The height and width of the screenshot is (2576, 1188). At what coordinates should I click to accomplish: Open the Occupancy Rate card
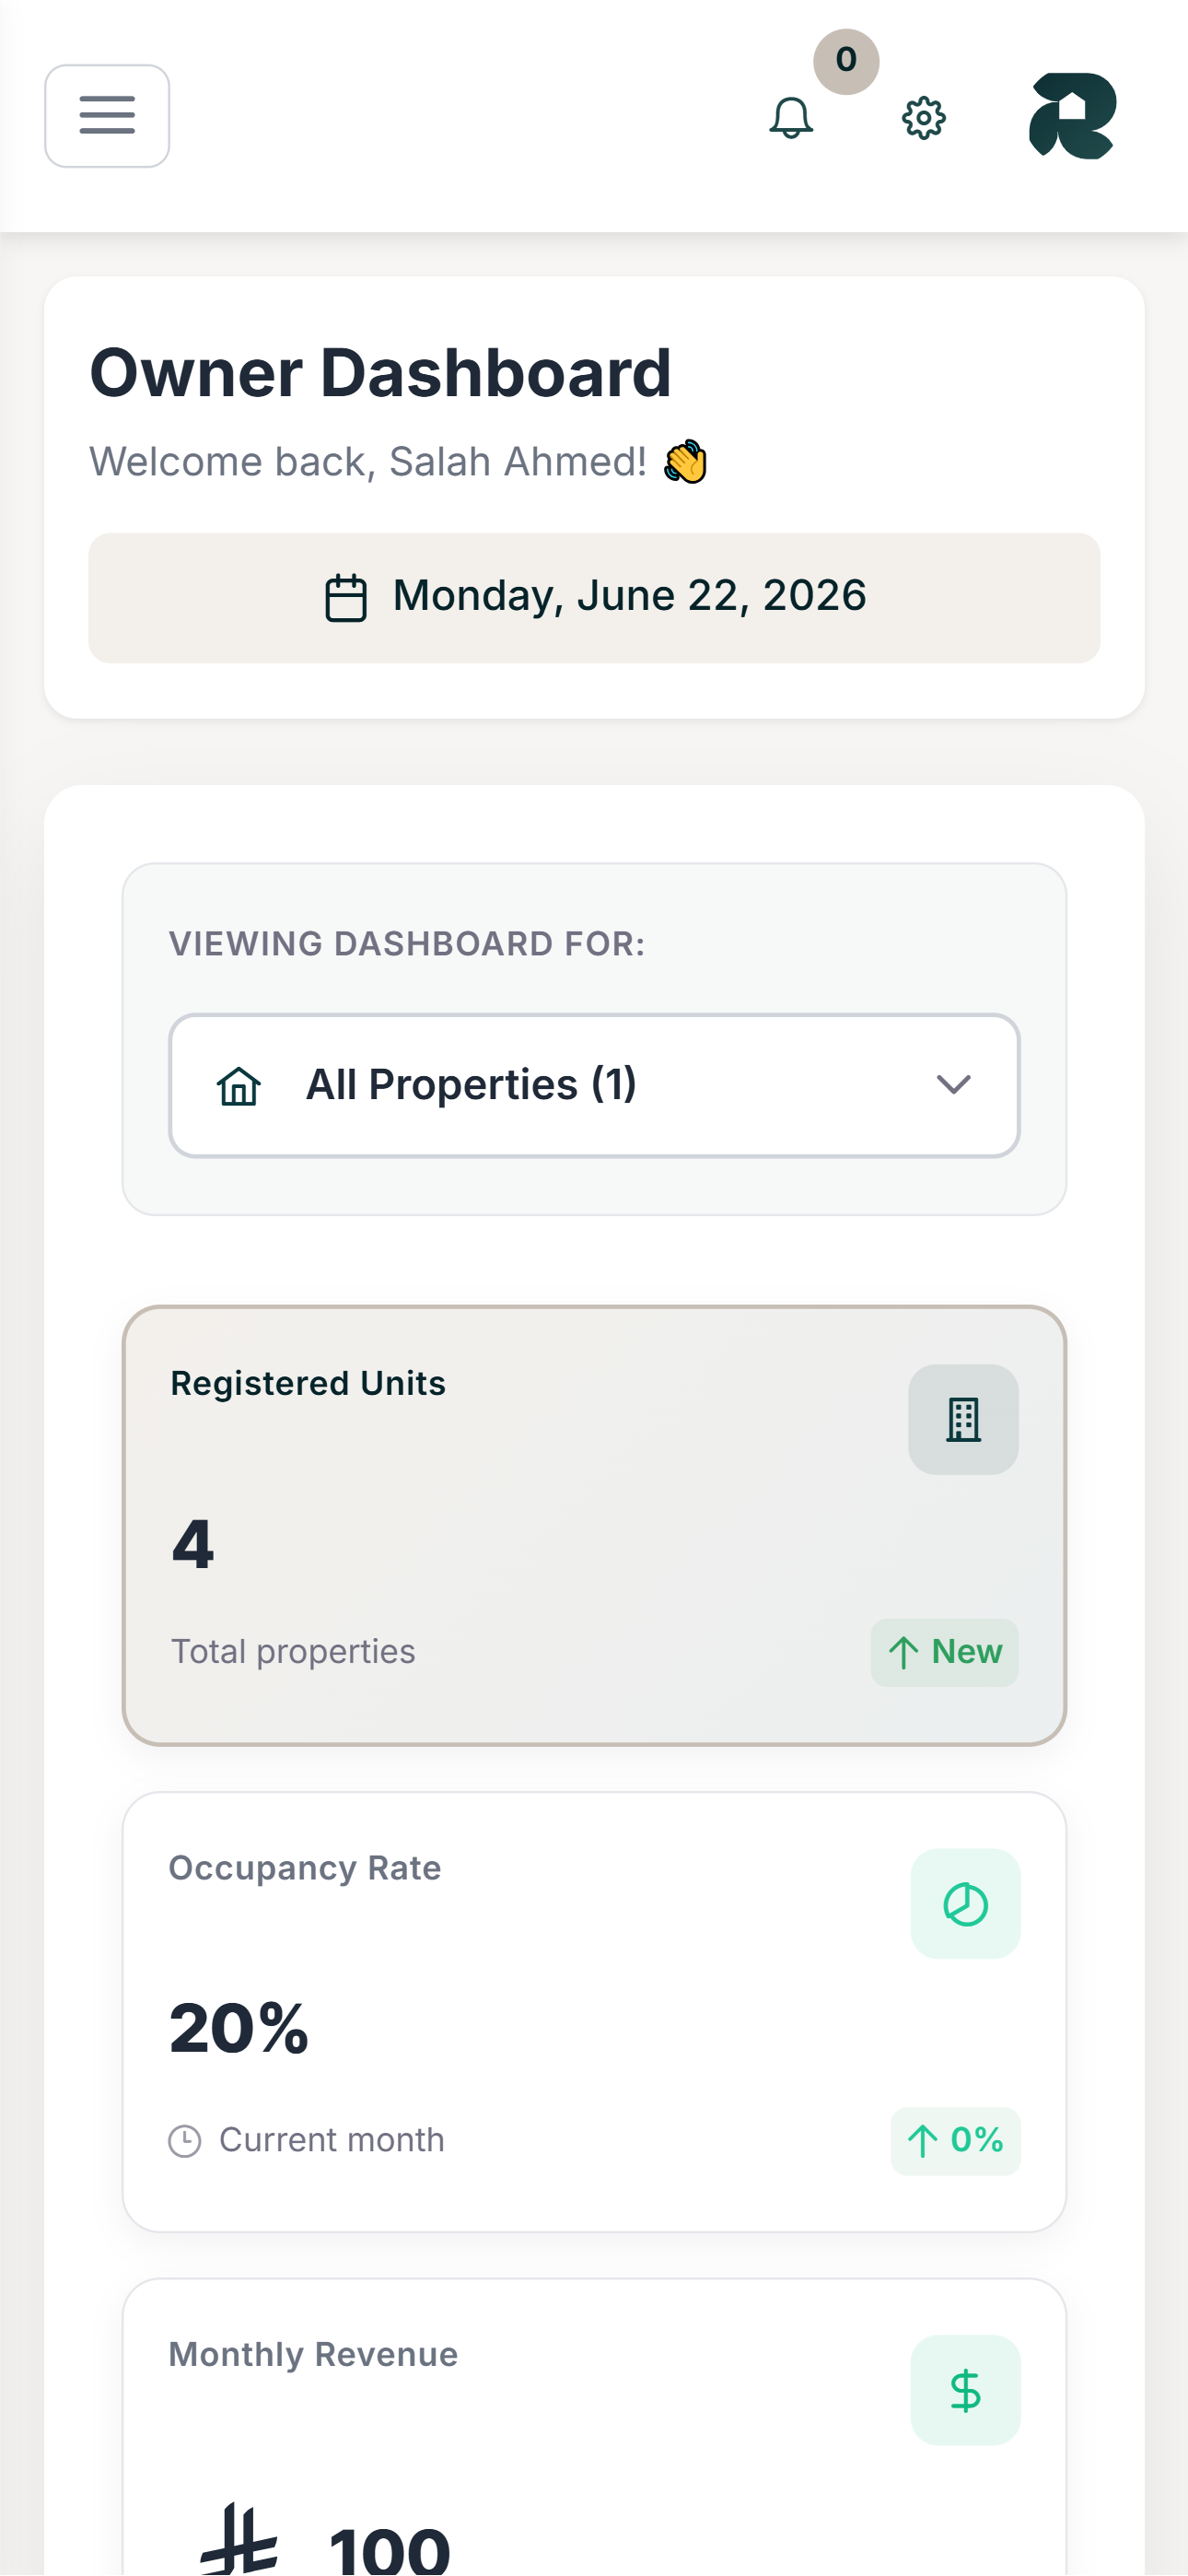coord(594,2012)
